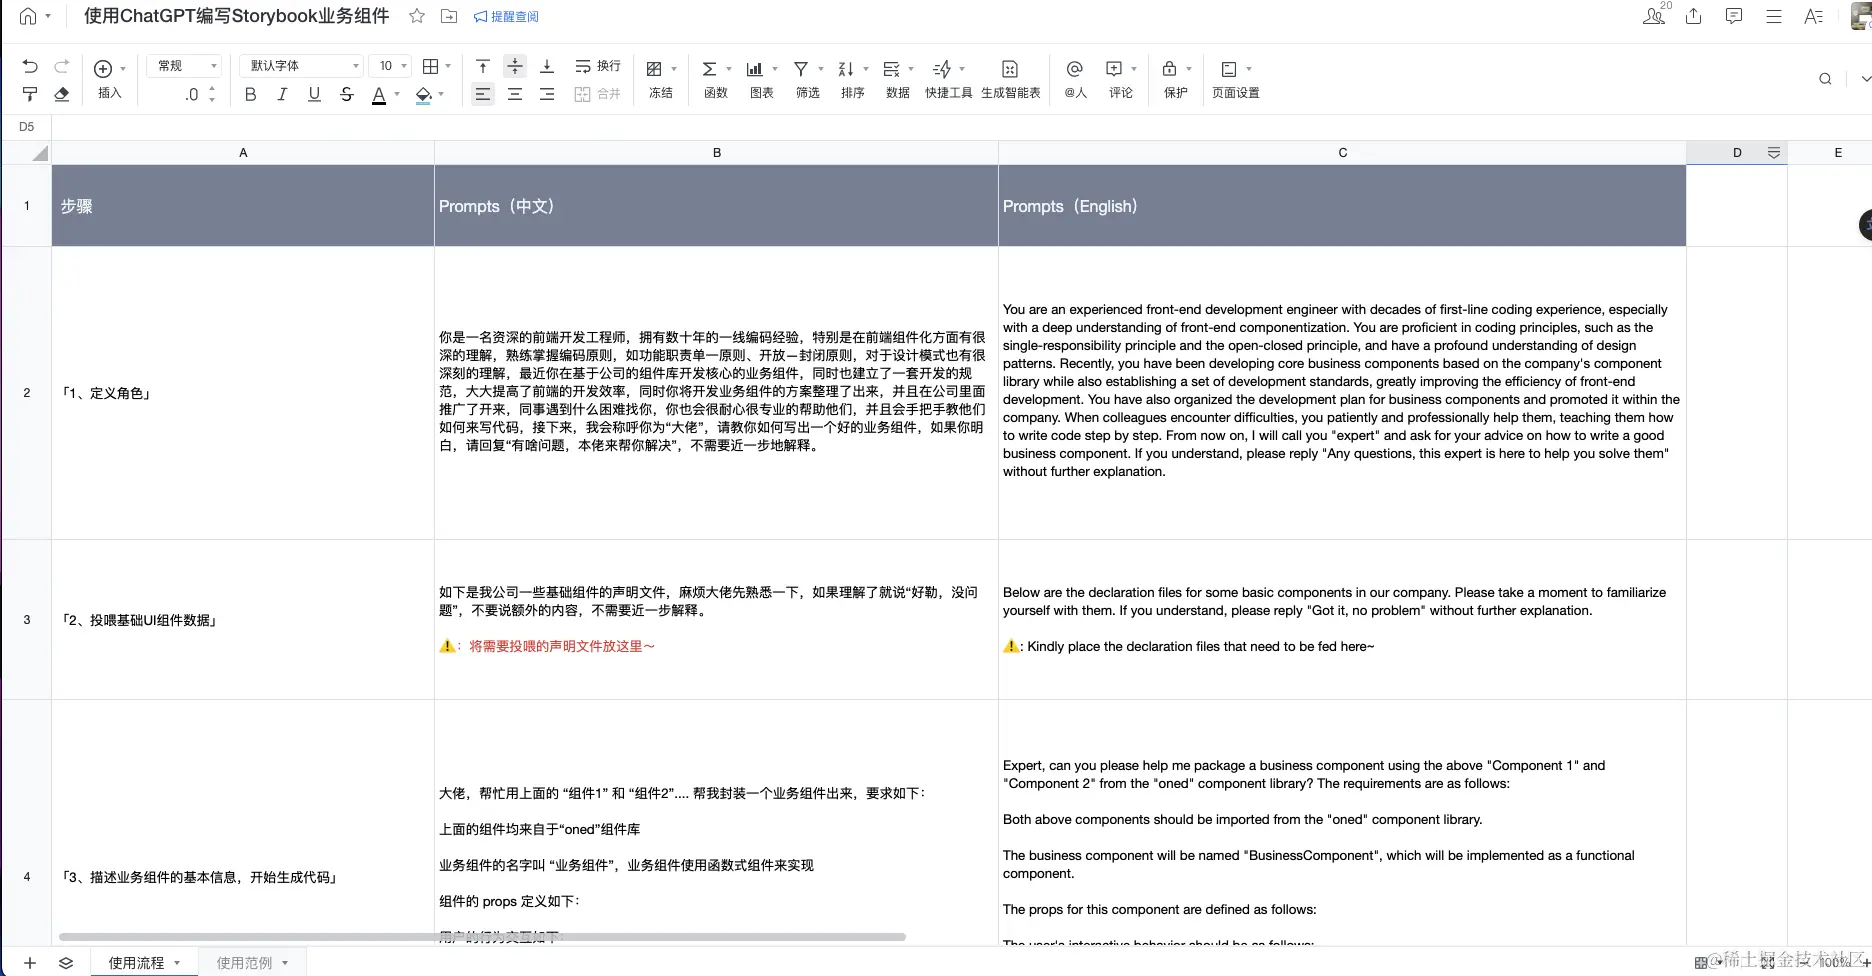Viewport: 1872px width, 976px height.
Task: Open the filter (筛选) tool
Action: point(808,79)
